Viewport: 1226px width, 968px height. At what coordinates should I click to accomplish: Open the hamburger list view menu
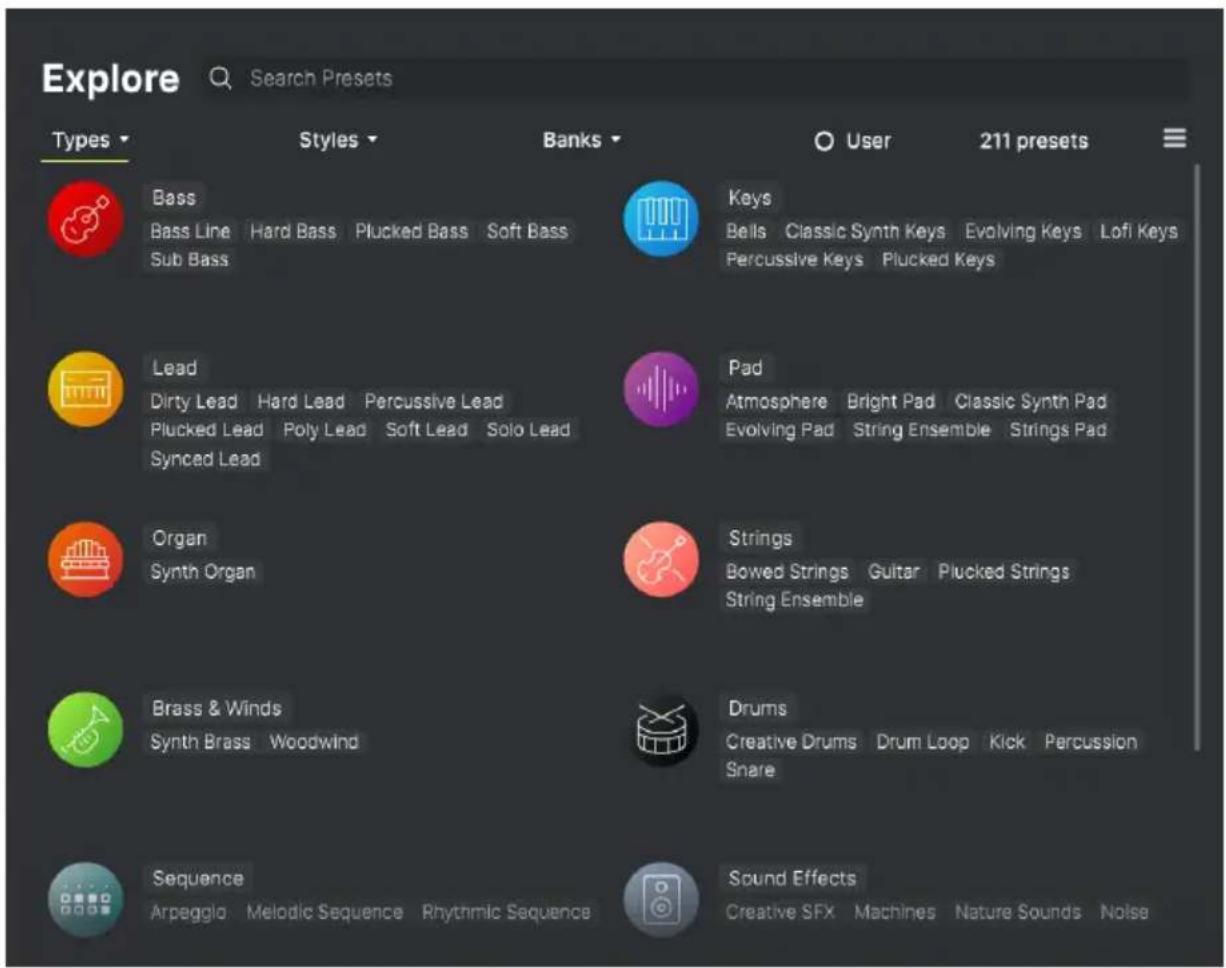[x=1174, y=139]
